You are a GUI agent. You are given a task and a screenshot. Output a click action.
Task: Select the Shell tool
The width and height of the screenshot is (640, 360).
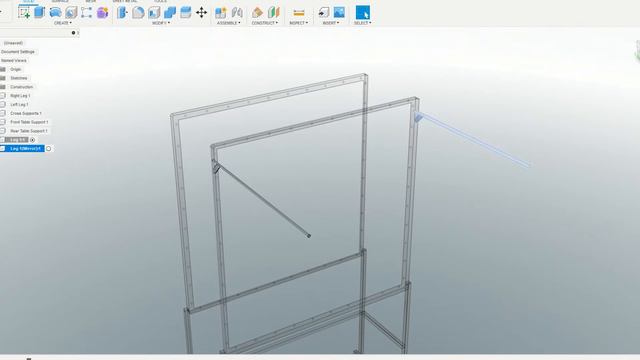(x=154, y=13)
